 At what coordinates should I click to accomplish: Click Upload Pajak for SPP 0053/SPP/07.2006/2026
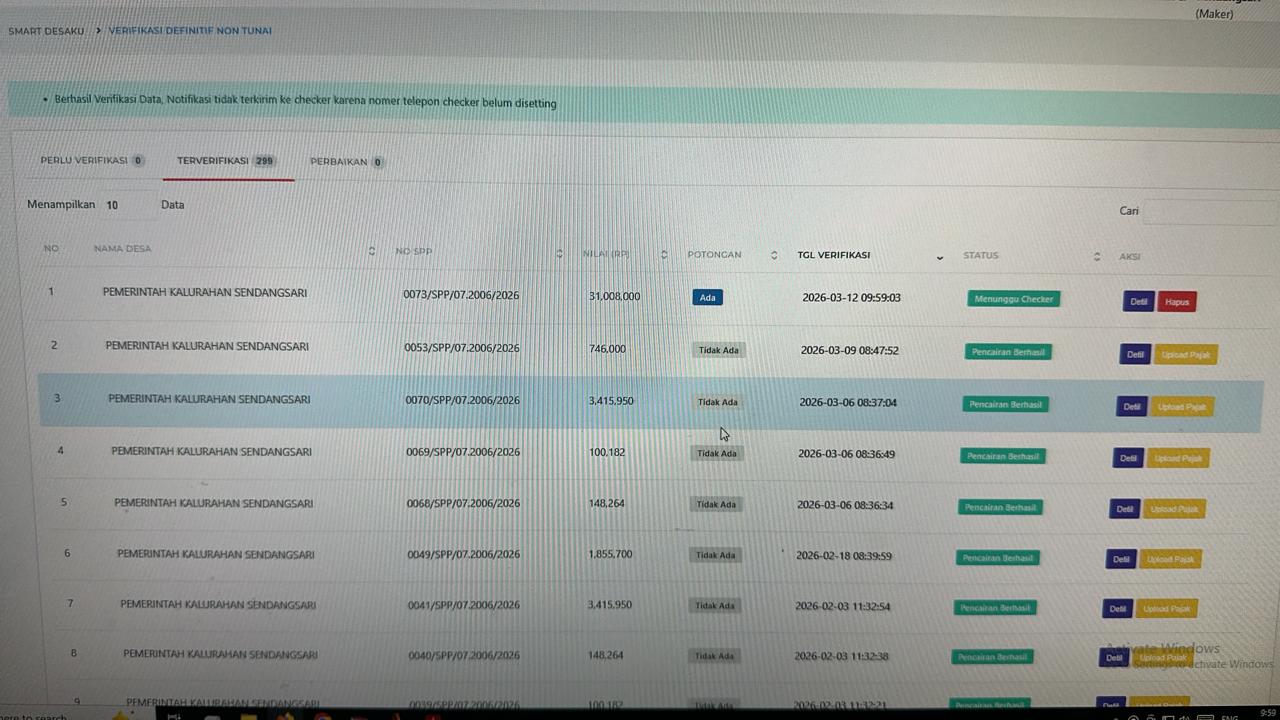(1186, 355)
